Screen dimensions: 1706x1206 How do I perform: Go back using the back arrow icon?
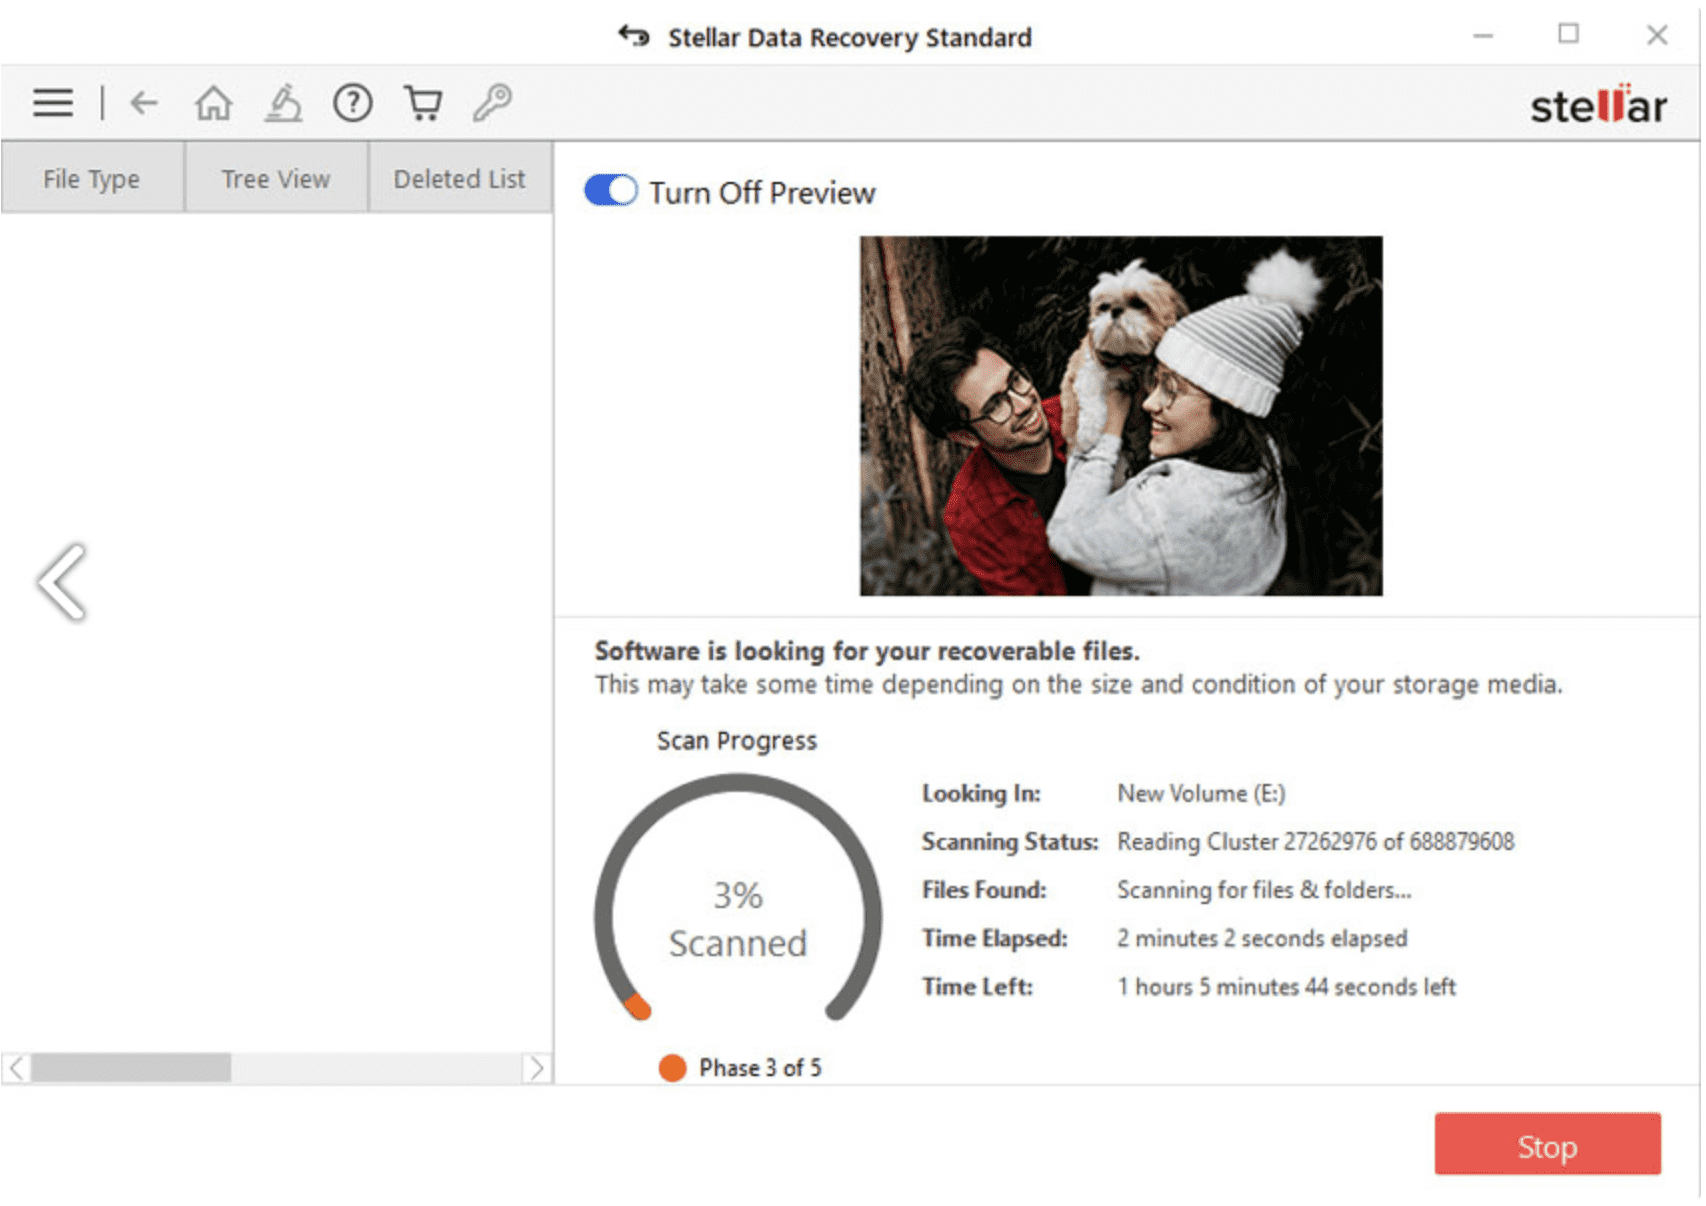144,102
